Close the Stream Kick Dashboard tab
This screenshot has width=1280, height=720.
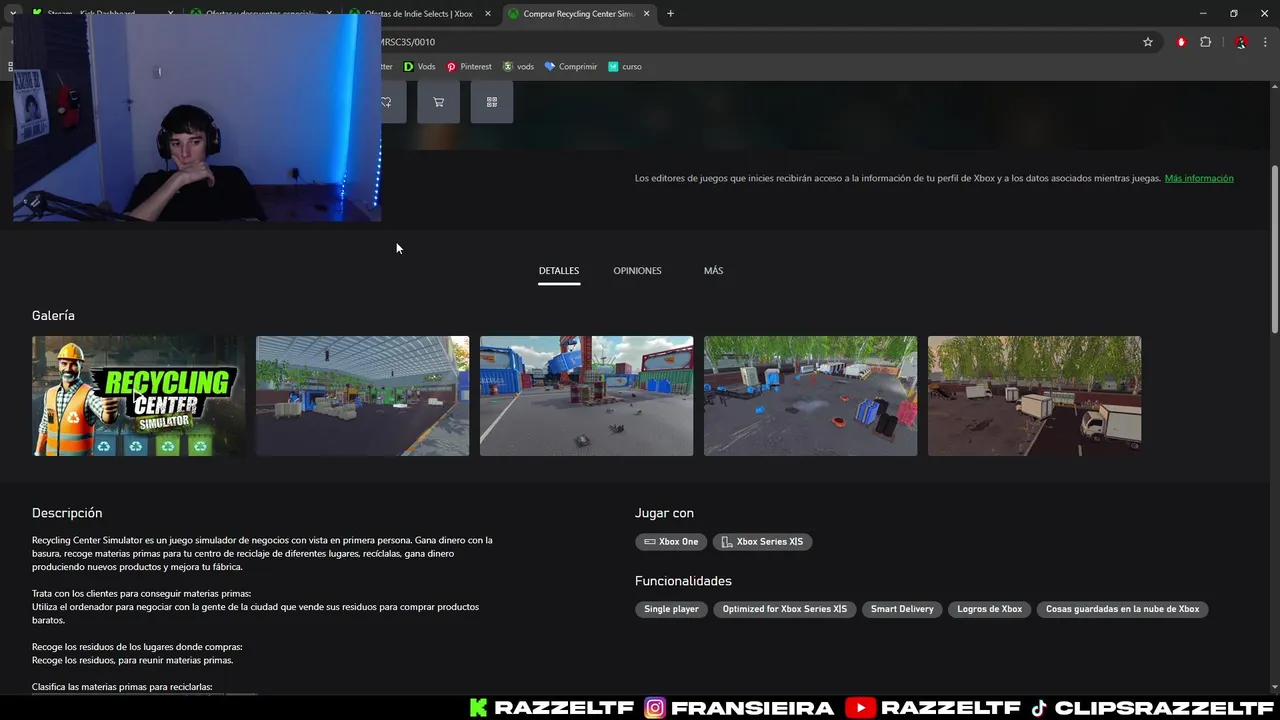[170, 14]
